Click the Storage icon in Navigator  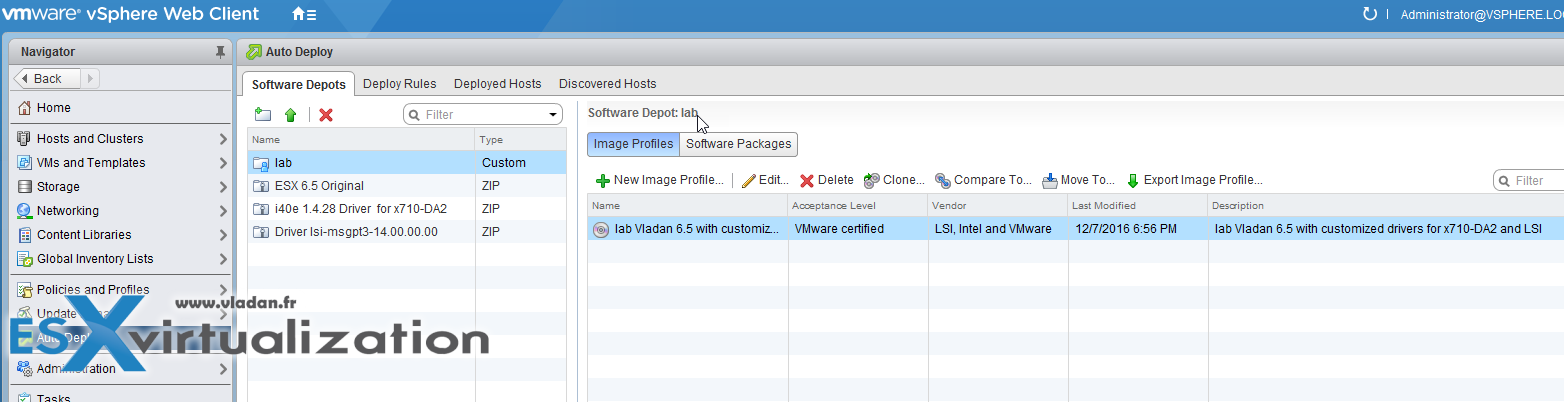25,187
